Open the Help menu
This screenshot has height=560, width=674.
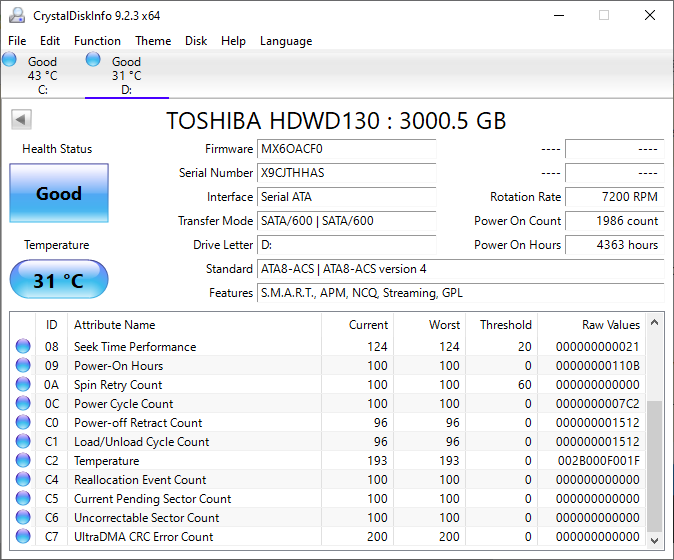click(233, 41)
